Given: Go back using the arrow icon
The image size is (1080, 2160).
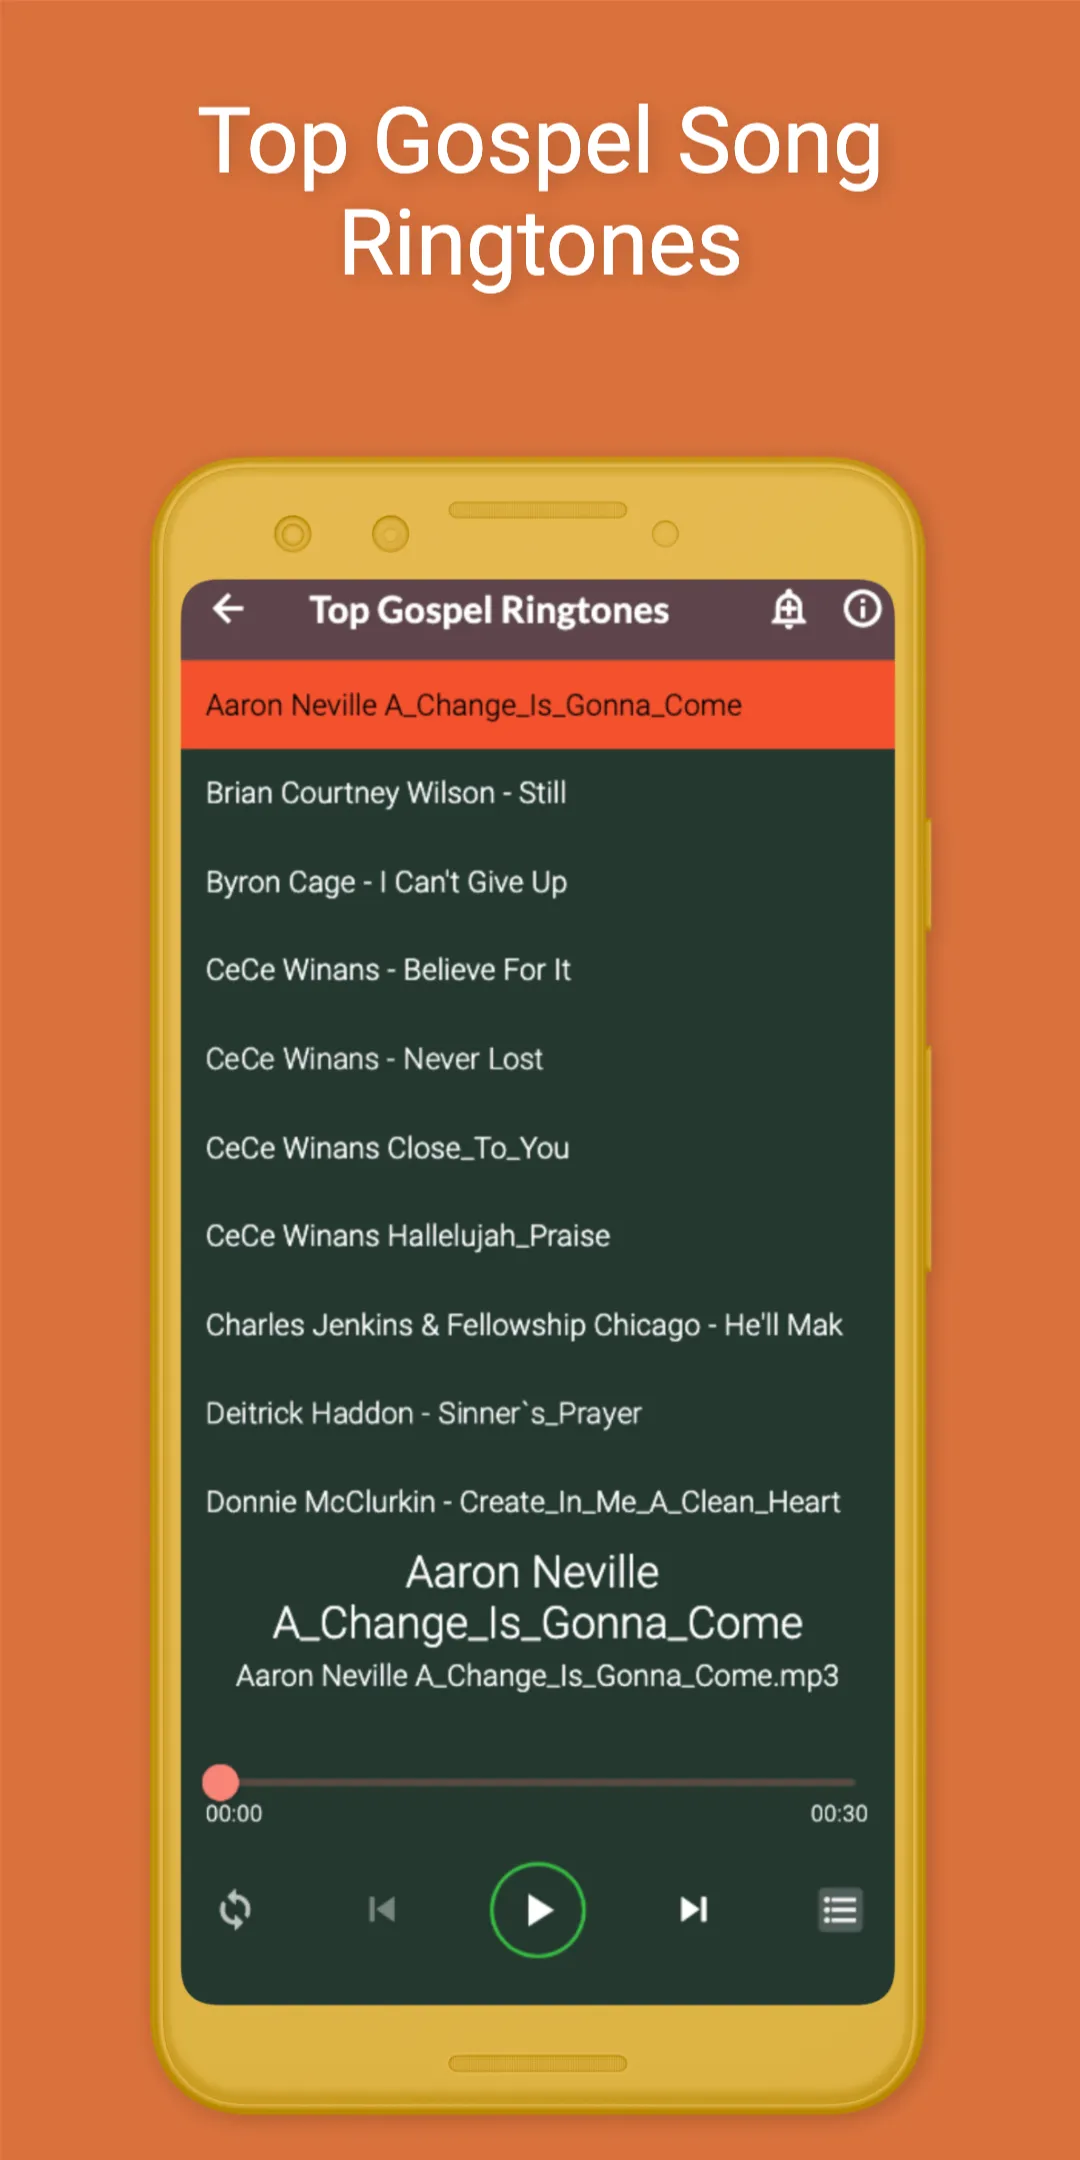Looking at the screenshot, I should [x=228, y=608].
